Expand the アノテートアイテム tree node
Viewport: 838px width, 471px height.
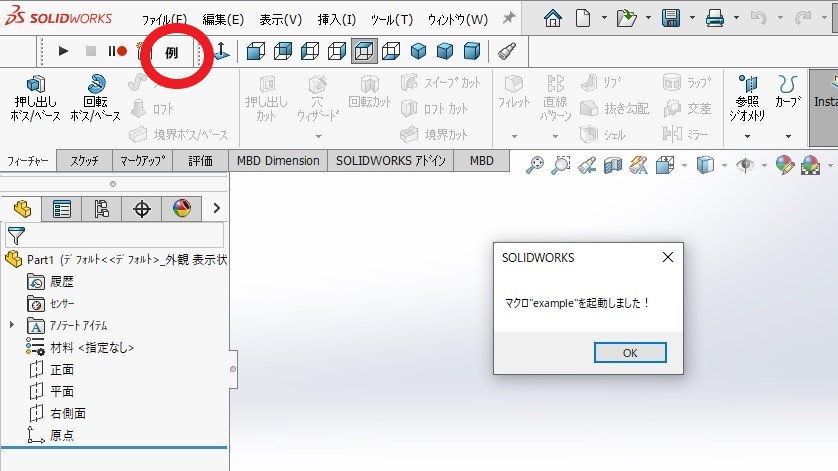pyautogui.click(x=12, y=325)
